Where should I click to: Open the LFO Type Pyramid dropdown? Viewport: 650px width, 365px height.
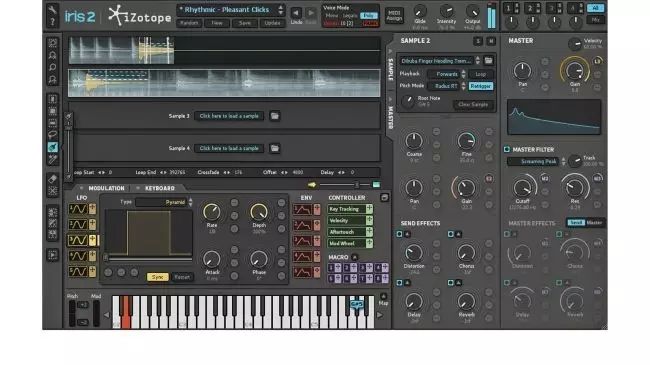(x=164, y=202)
